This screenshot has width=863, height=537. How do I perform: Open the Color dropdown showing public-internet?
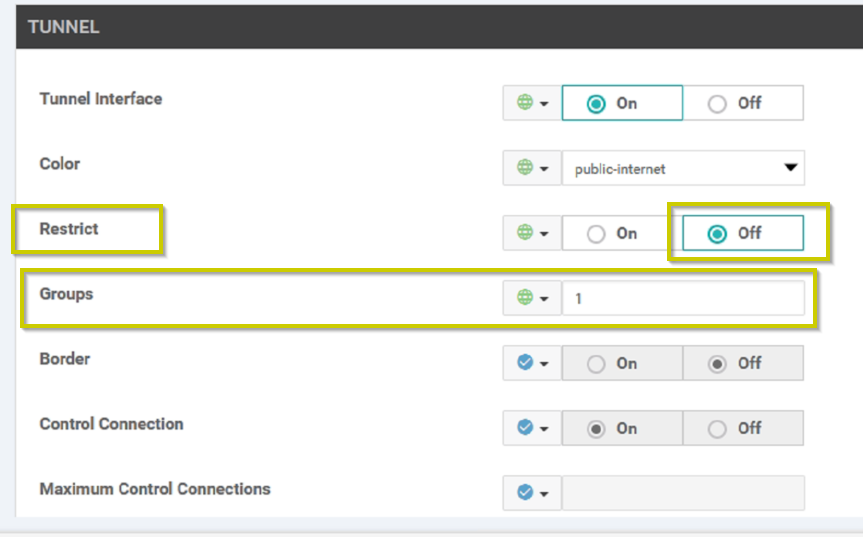click(683, 168)
